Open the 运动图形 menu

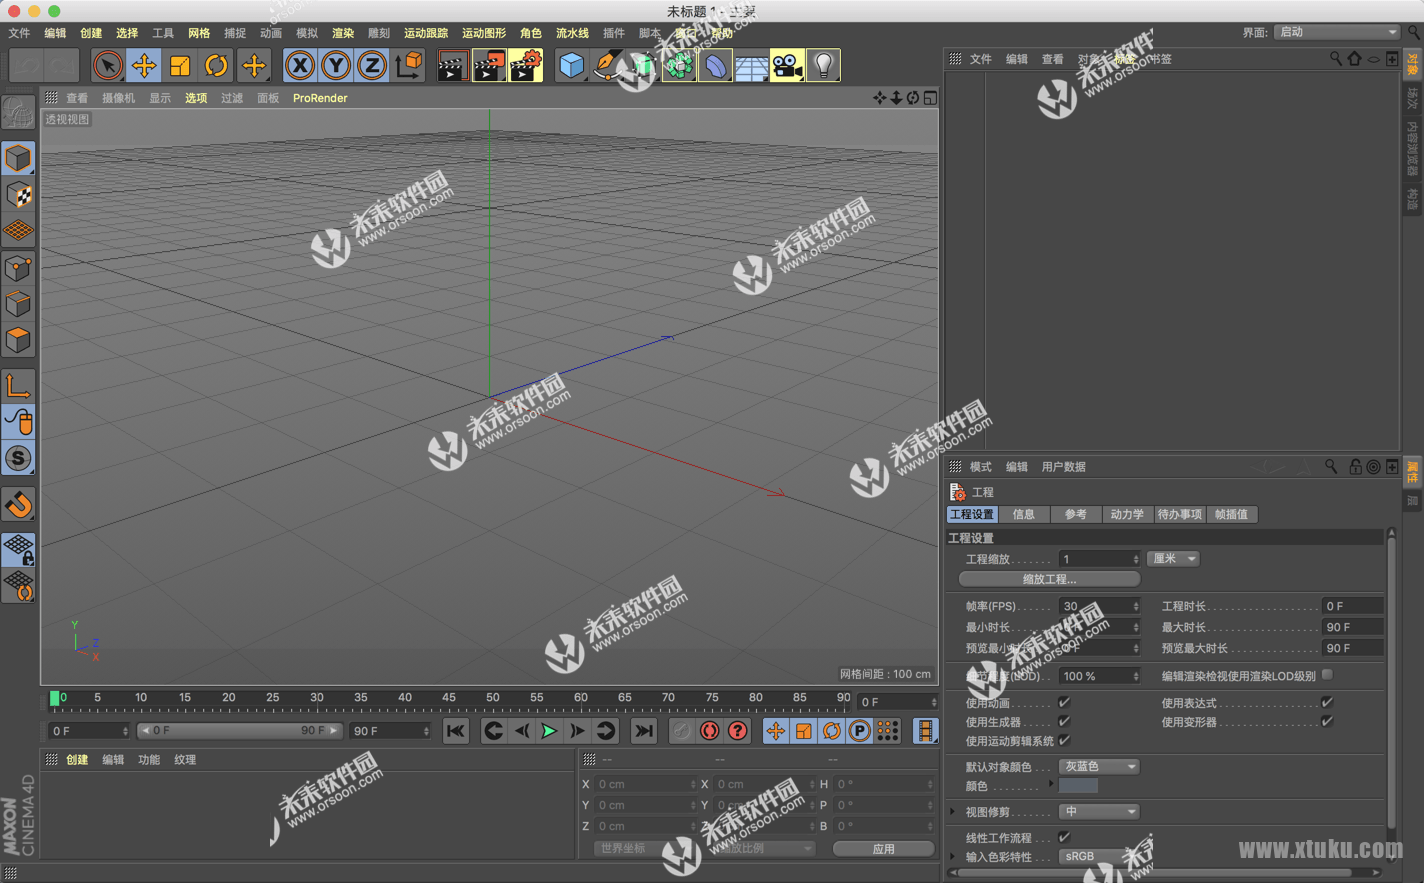[x=484, y=33]
